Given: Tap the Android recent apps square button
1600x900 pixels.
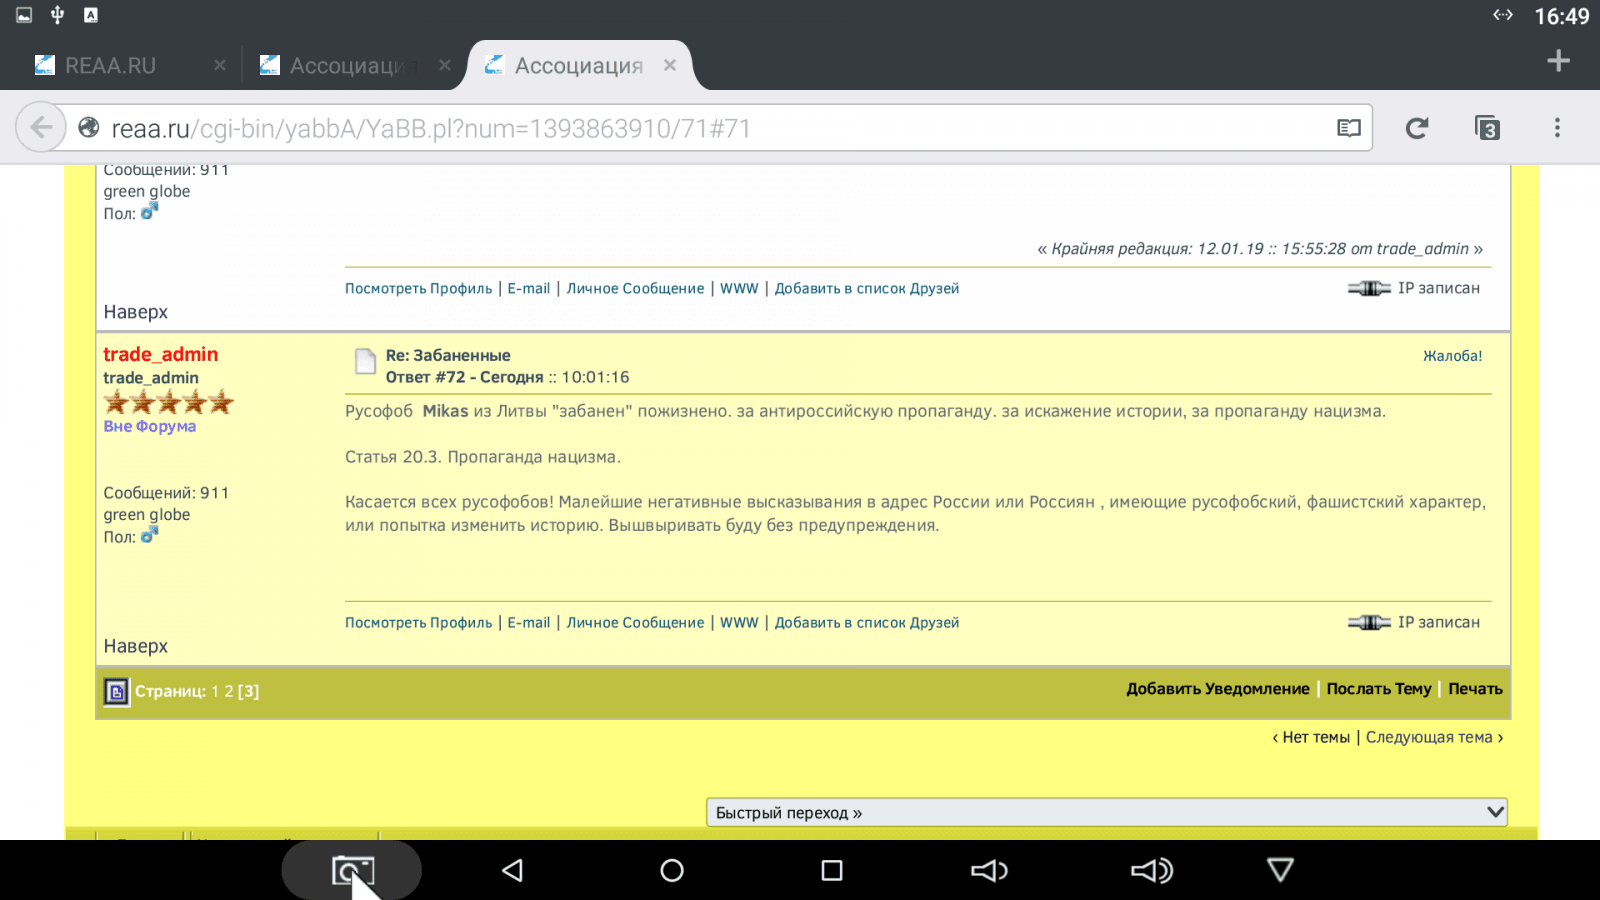Looking at the screenshot, I should pos(832,870).
